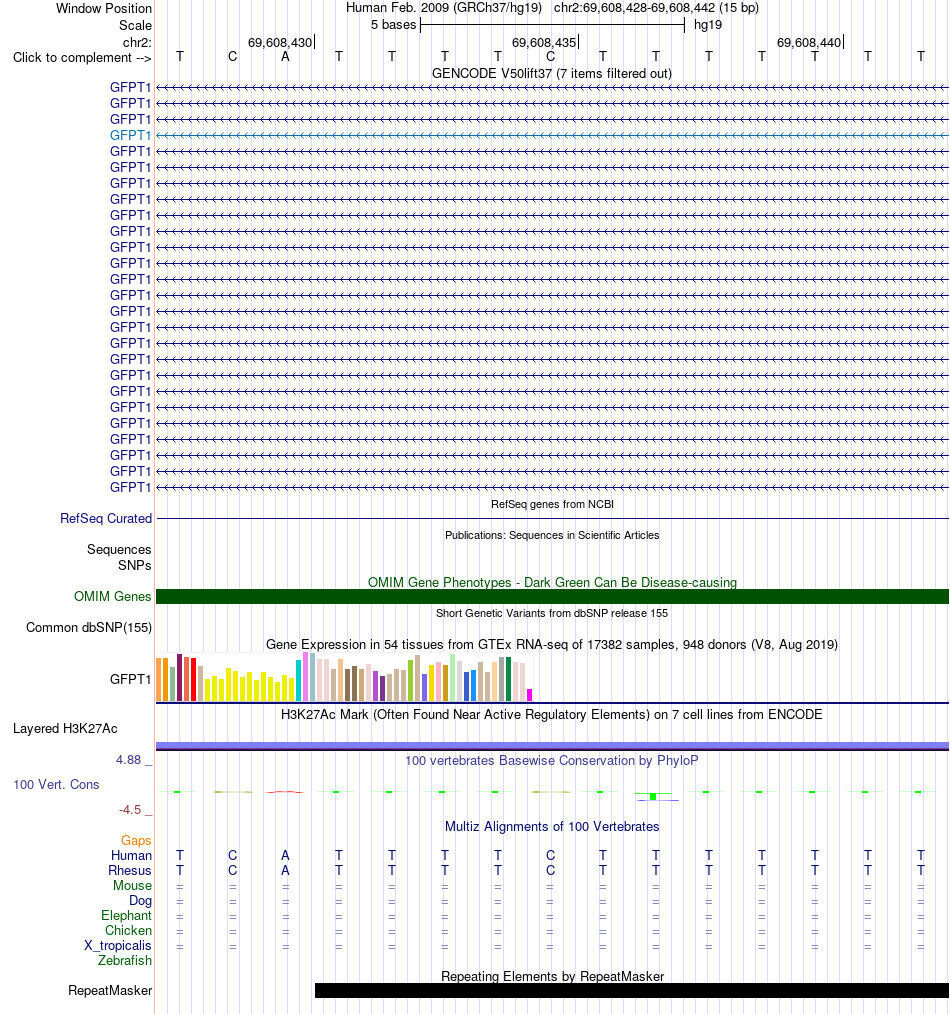Click the RefSeq Curated track label
950x1014 pixels.
tap(106, 518)
